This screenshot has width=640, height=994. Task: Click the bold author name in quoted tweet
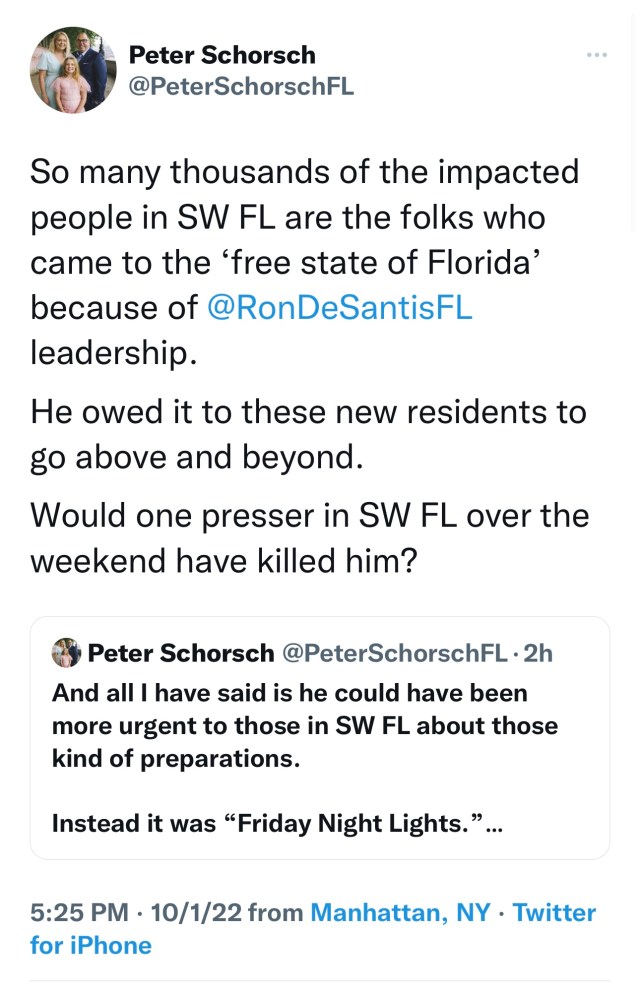tap(181, 653)
